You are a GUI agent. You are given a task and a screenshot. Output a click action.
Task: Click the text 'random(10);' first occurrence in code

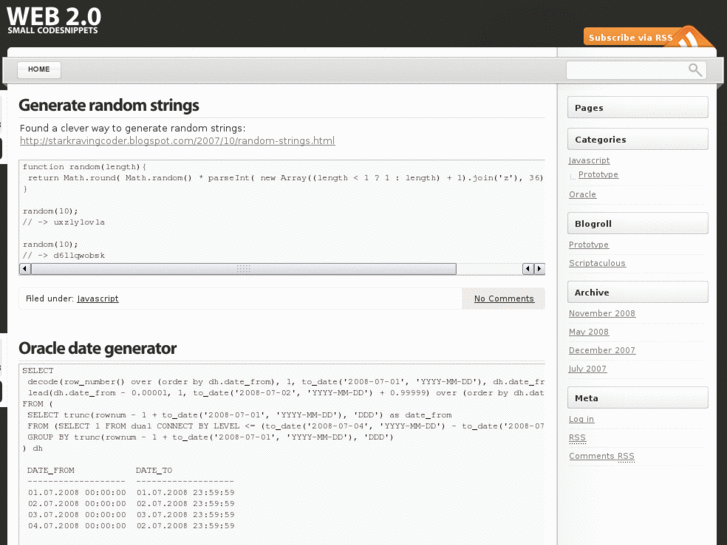[x=50, y=211]
